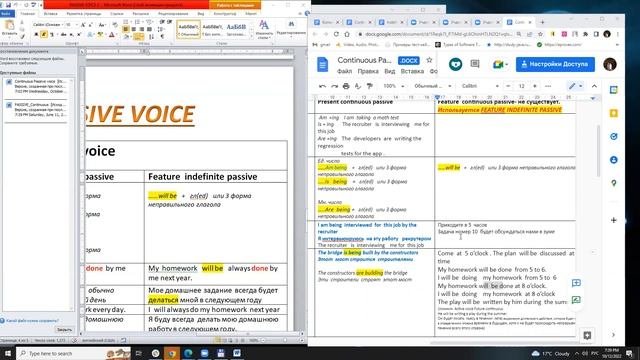Screen dimensions: 640x360
Task: Bookmark this page star in Chrome address bar
Action: click(540, 34)
